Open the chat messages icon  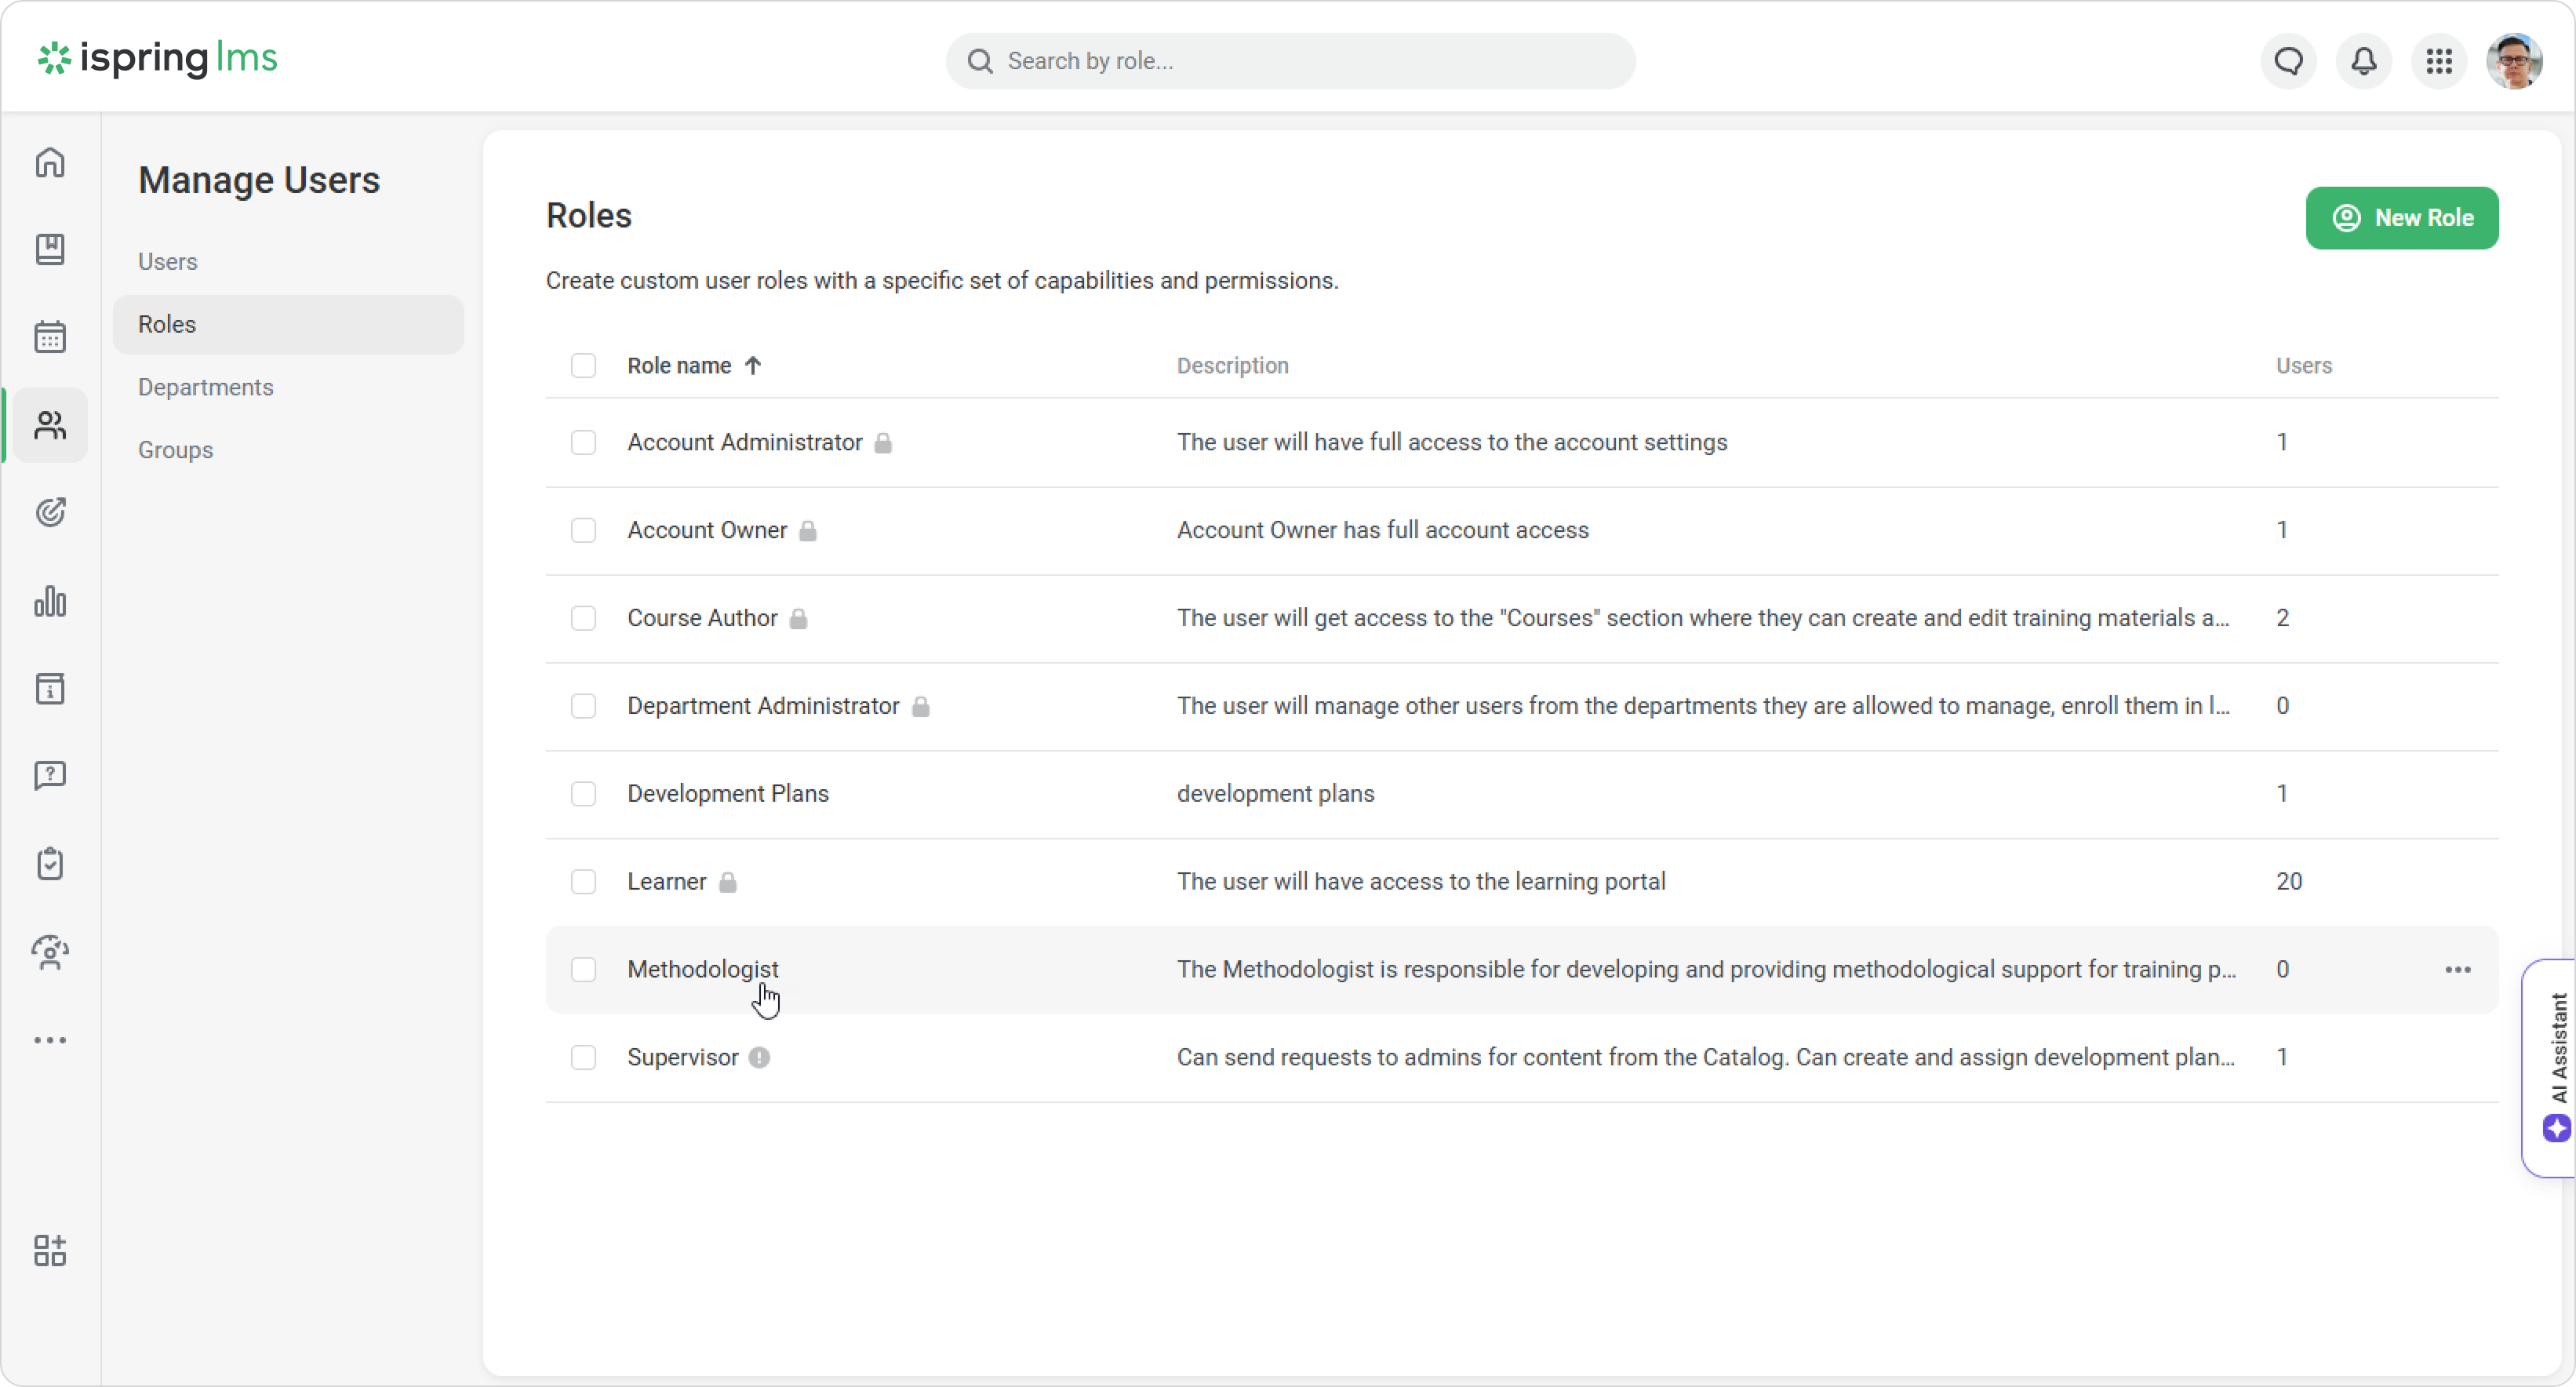tap(2288, 61)
